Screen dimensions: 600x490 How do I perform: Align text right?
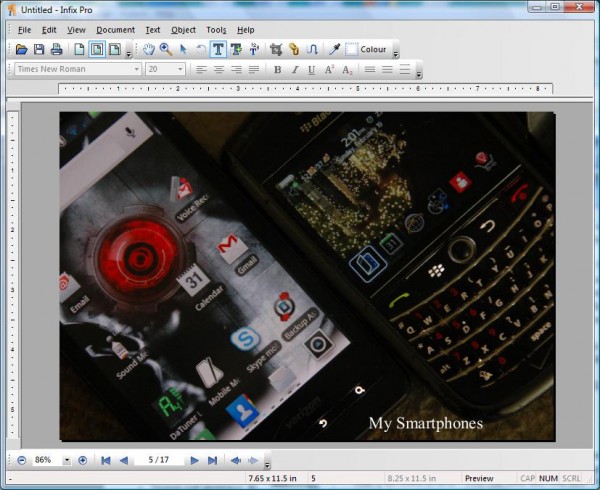[236, 69]
